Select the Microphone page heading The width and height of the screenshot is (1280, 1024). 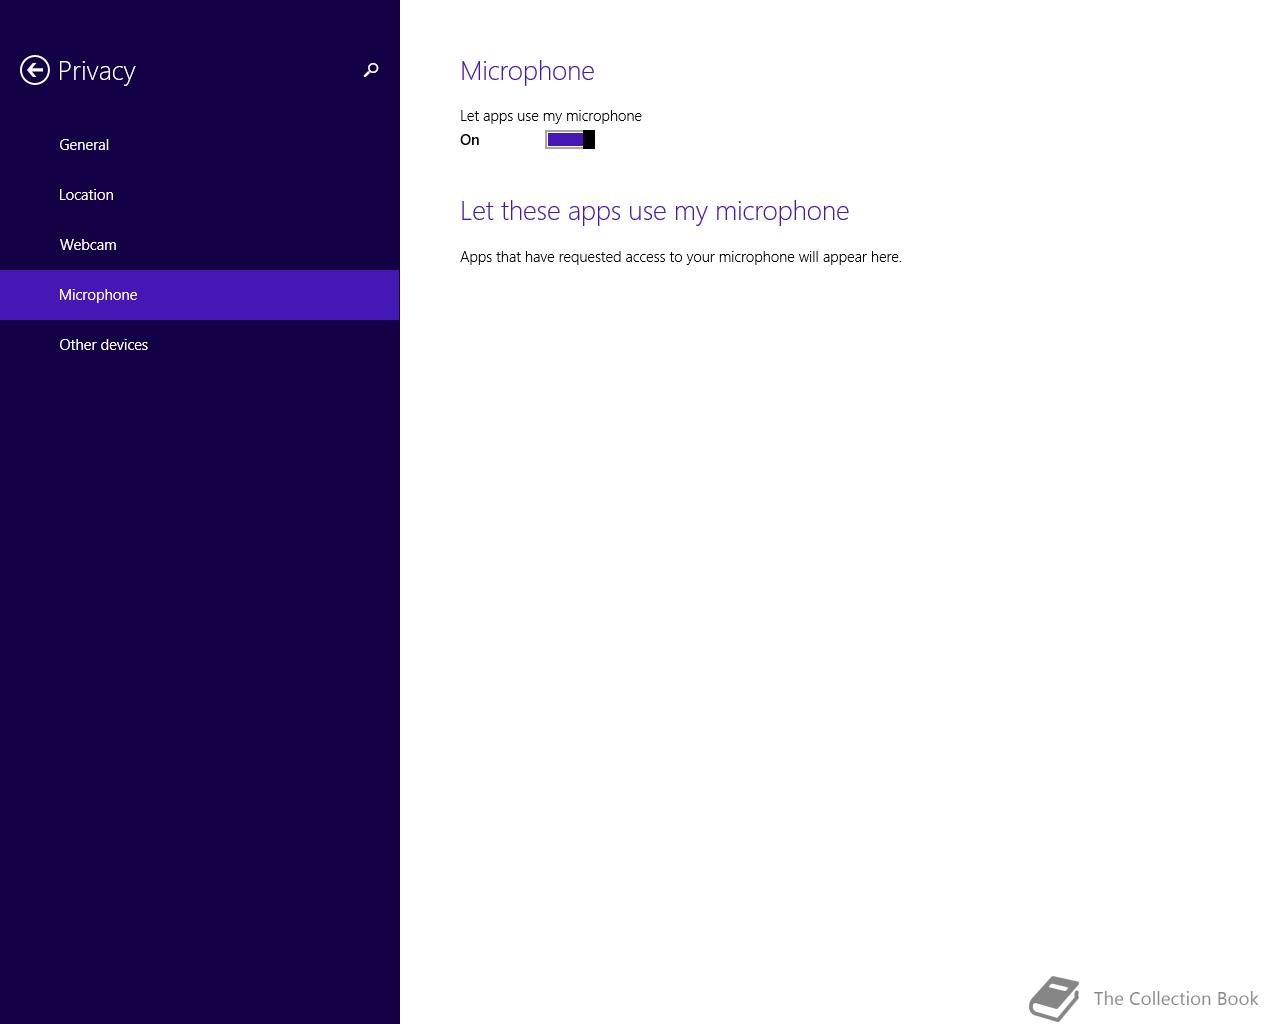(x=527, y=71)
